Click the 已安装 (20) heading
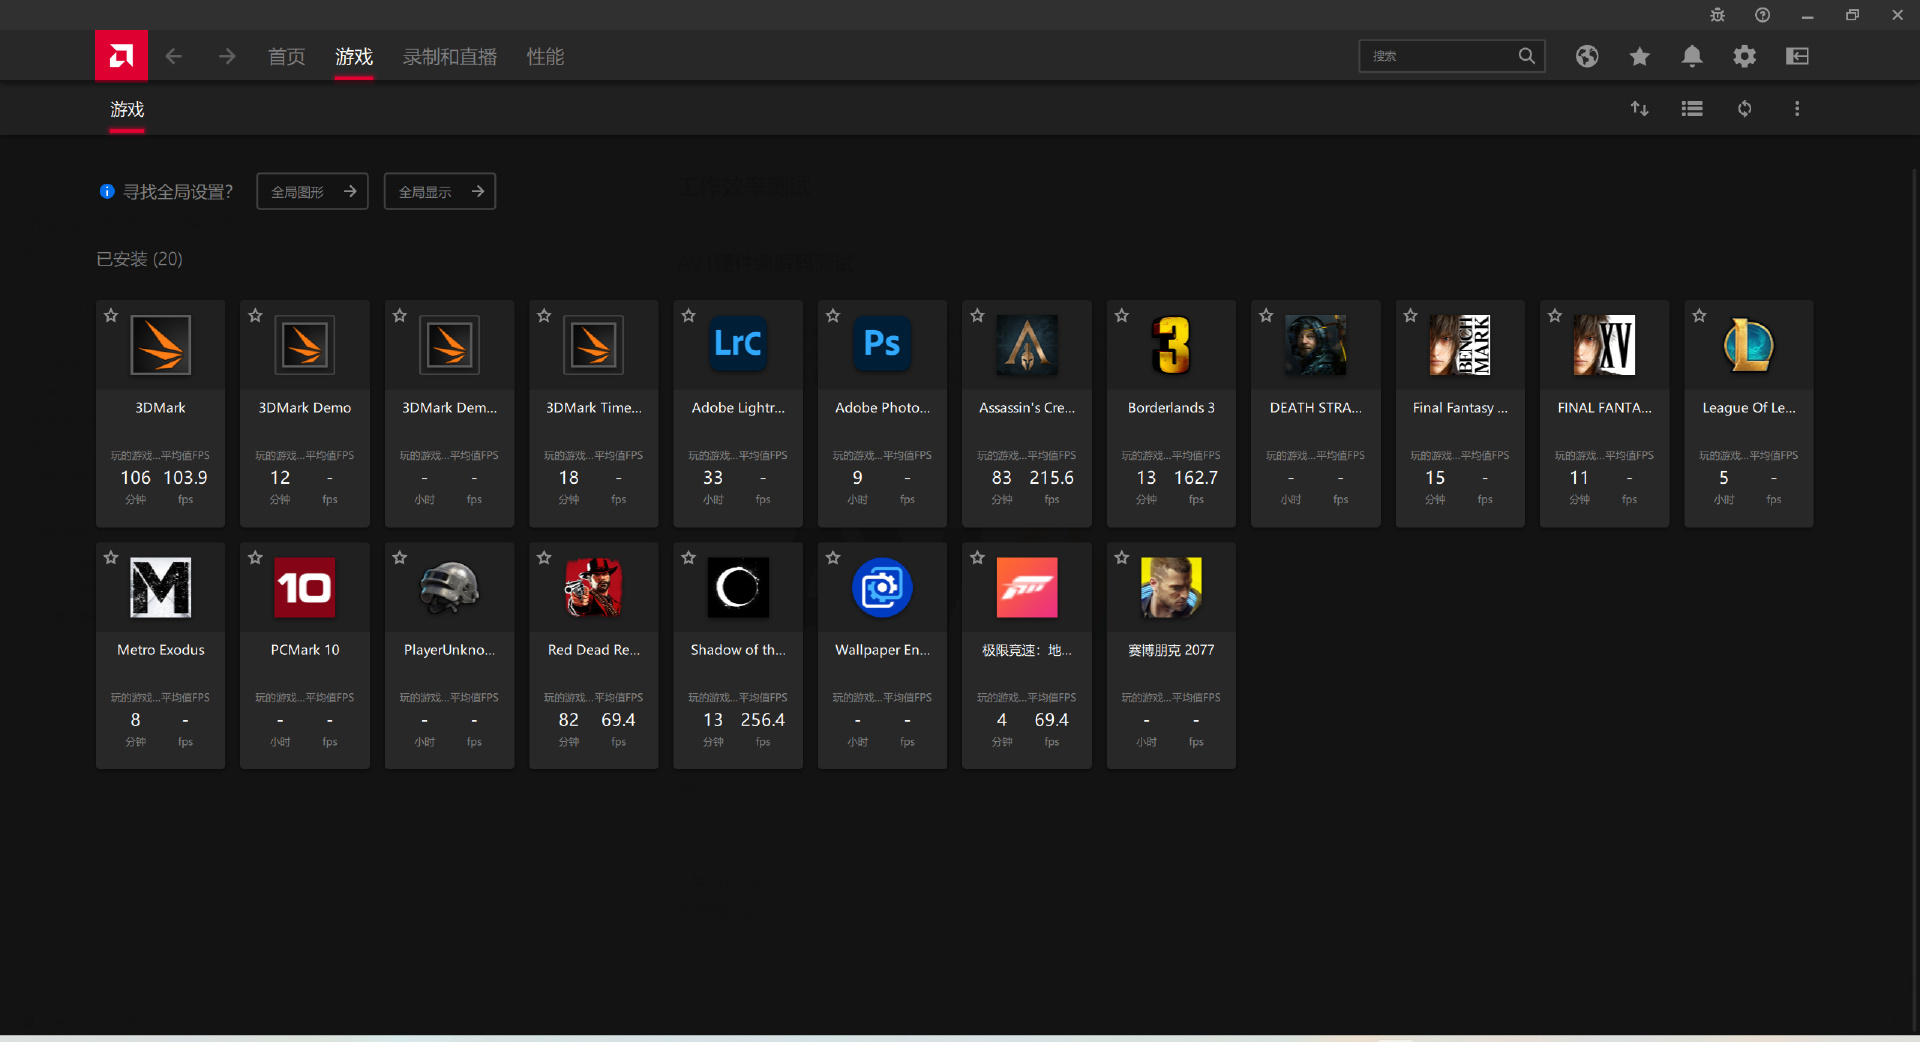The image size is (1920, 1042). (x=139, y=259)
